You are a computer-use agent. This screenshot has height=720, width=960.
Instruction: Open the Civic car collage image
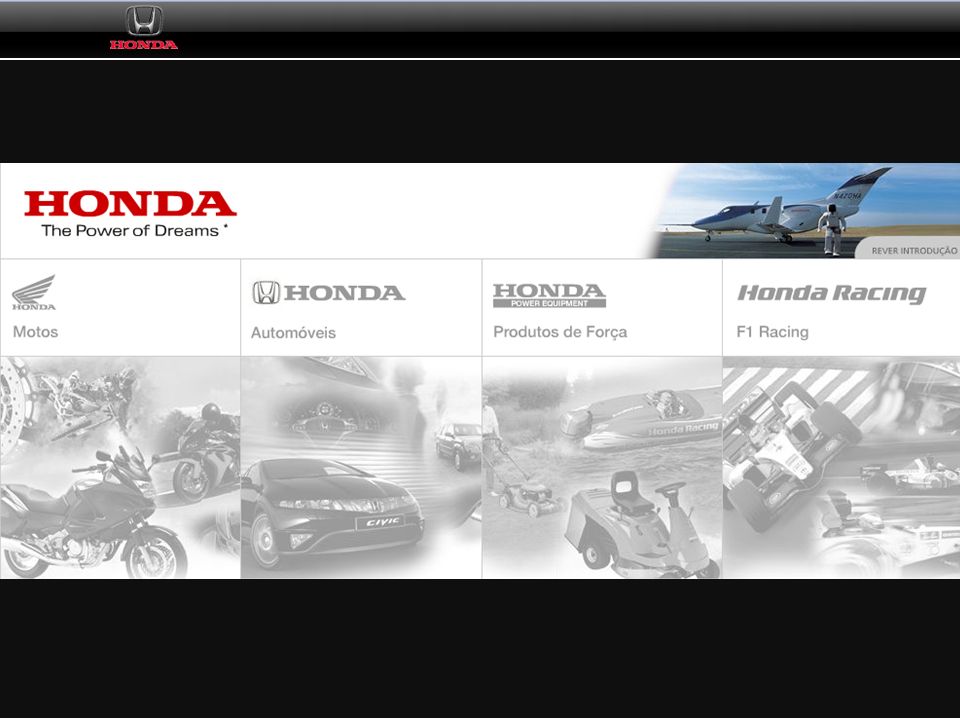tap(361, 468)
